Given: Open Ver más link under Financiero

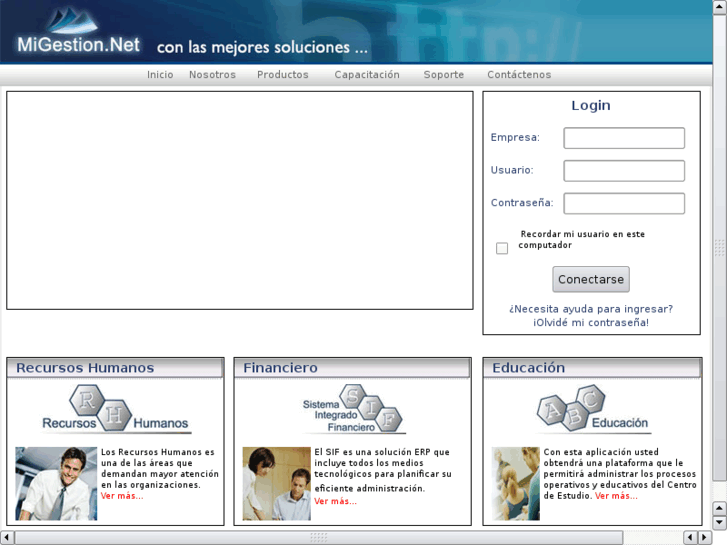Looking at the screenshot, I should point(335,501).
